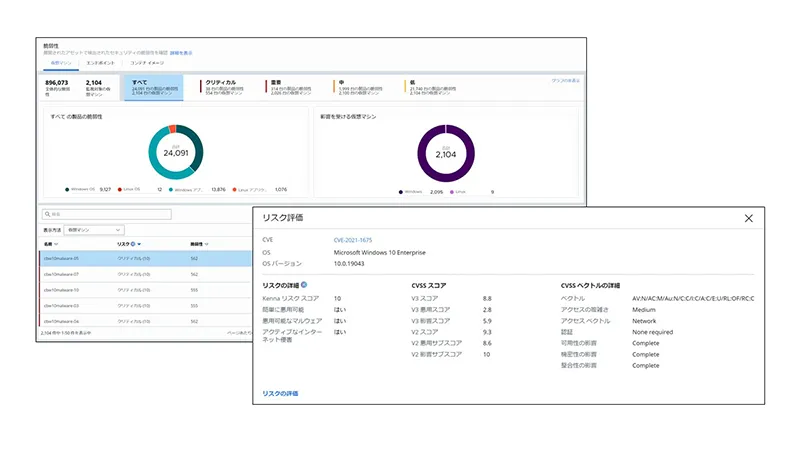Screen dimensions: 800x450
Task: Sort by the リスク column arrow
Action: 139,244
